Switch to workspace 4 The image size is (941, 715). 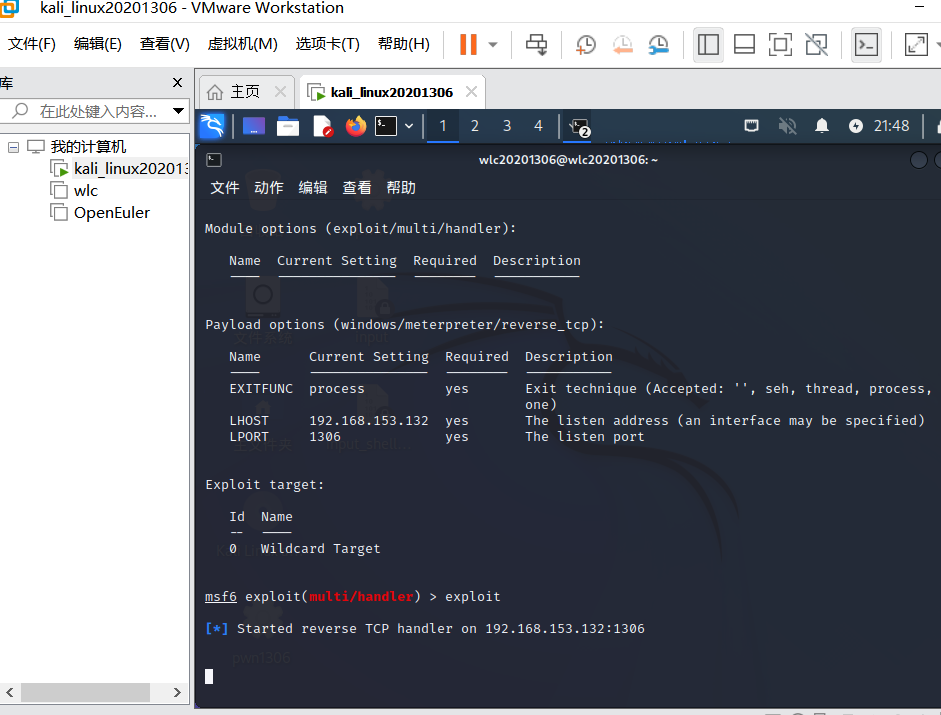(x=538, y=126)
